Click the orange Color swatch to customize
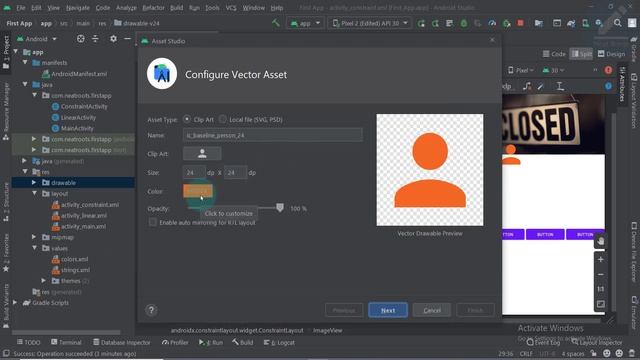 pos(198,191)
